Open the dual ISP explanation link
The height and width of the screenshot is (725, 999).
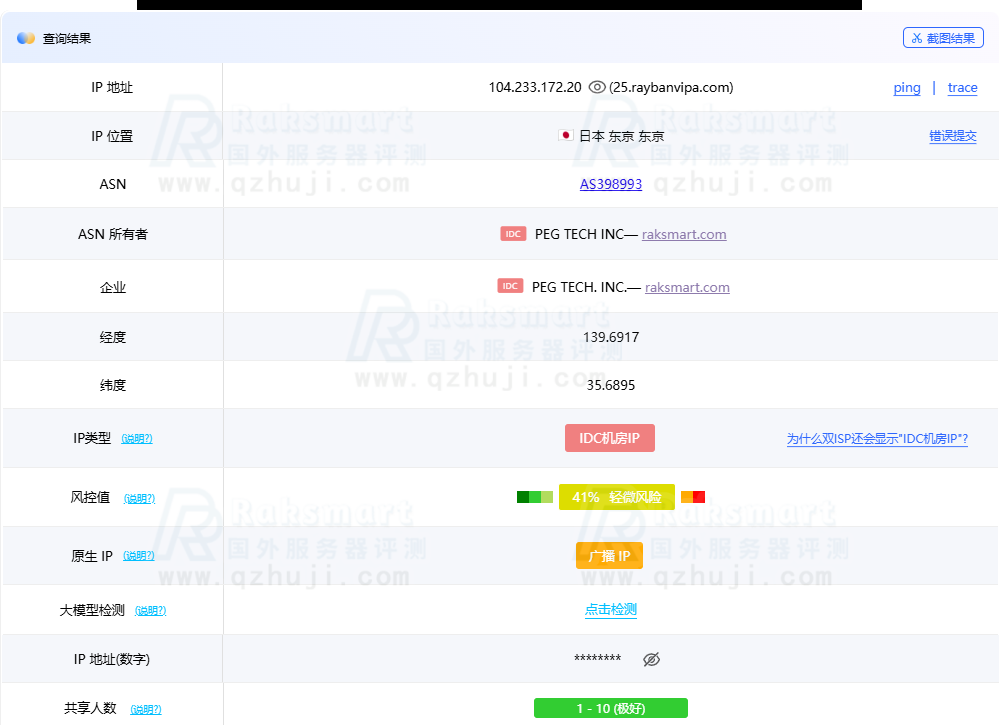877,439
